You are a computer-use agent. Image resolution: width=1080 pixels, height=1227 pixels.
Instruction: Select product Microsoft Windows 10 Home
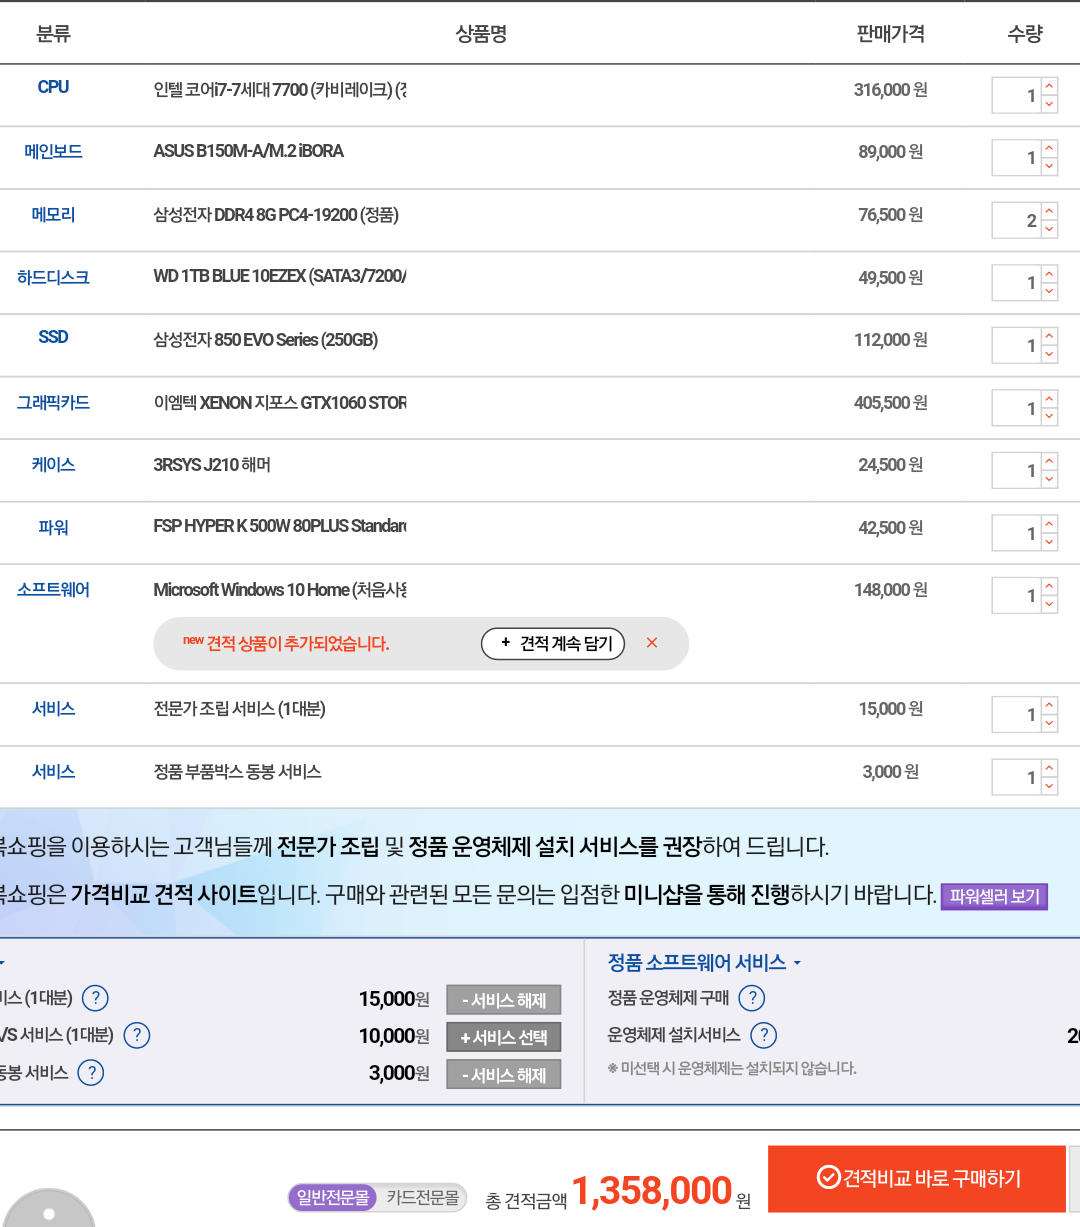(280, 590)
